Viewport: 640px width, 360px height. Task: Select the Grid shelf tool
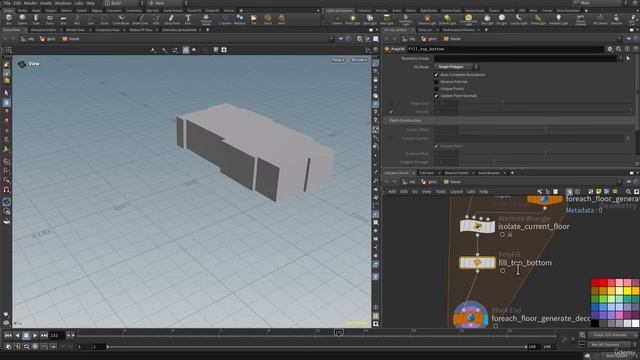(x=63, y=19)
